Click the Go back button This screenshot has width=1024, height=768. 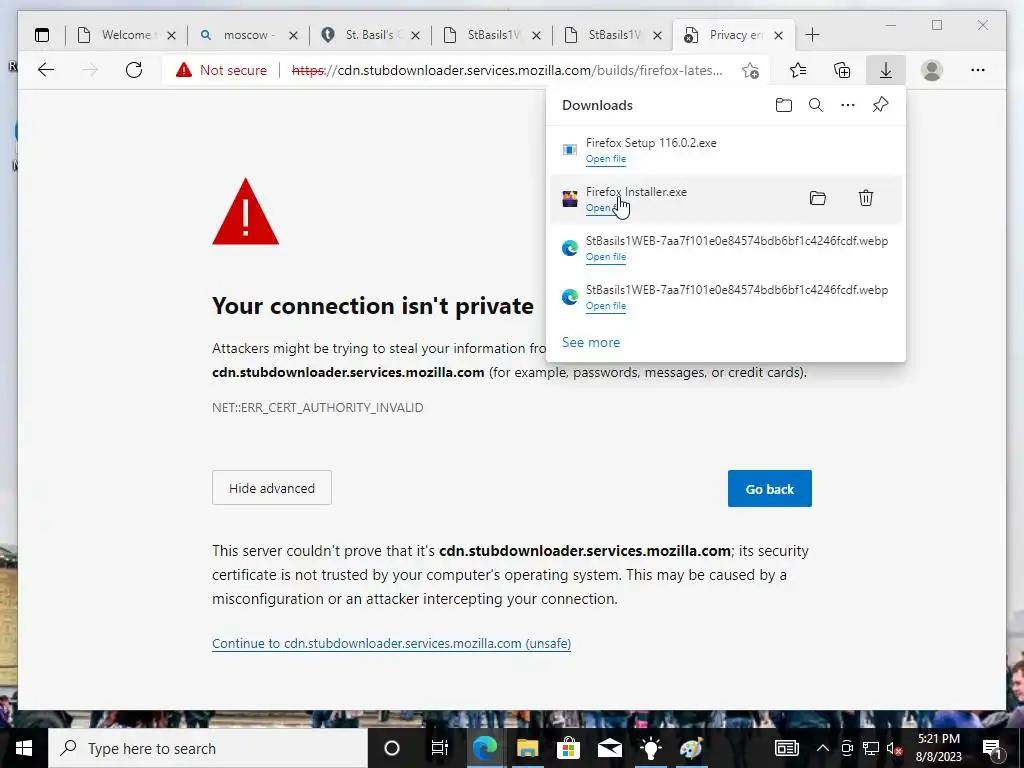pos(769,488)
